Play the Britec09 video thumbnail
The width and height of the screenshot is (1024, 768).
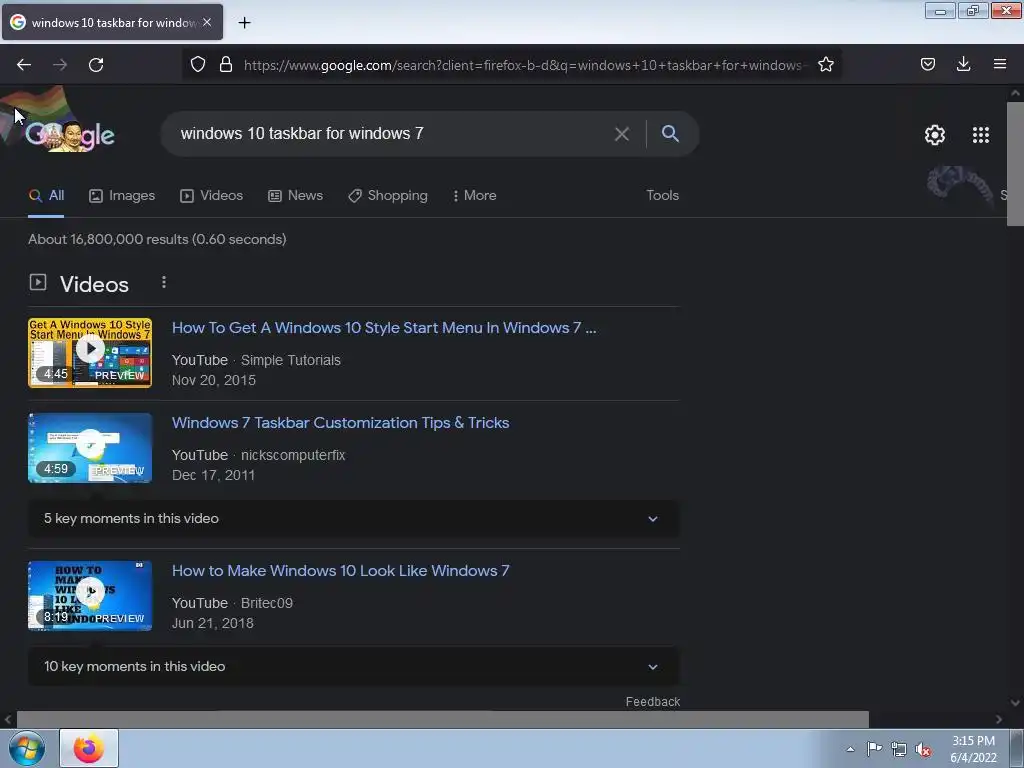click(x=90, y=596)
